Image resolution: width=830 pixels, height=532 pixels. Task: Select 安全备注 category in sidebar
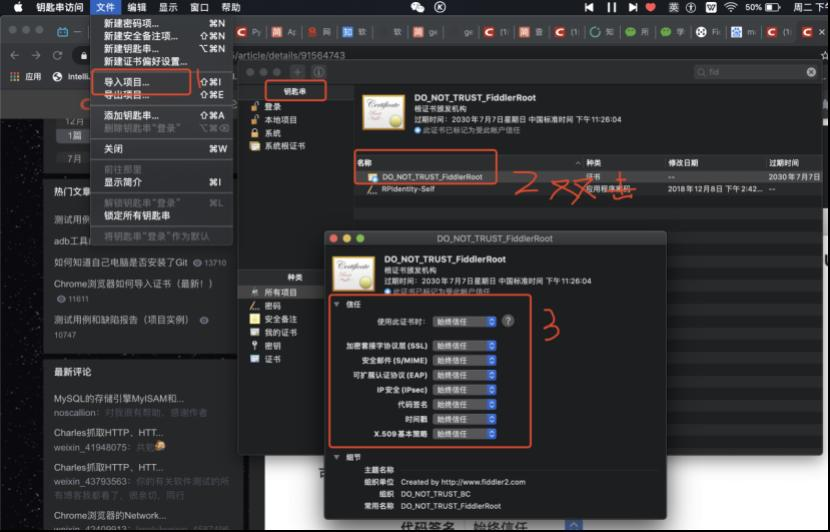tap(281, 319)
